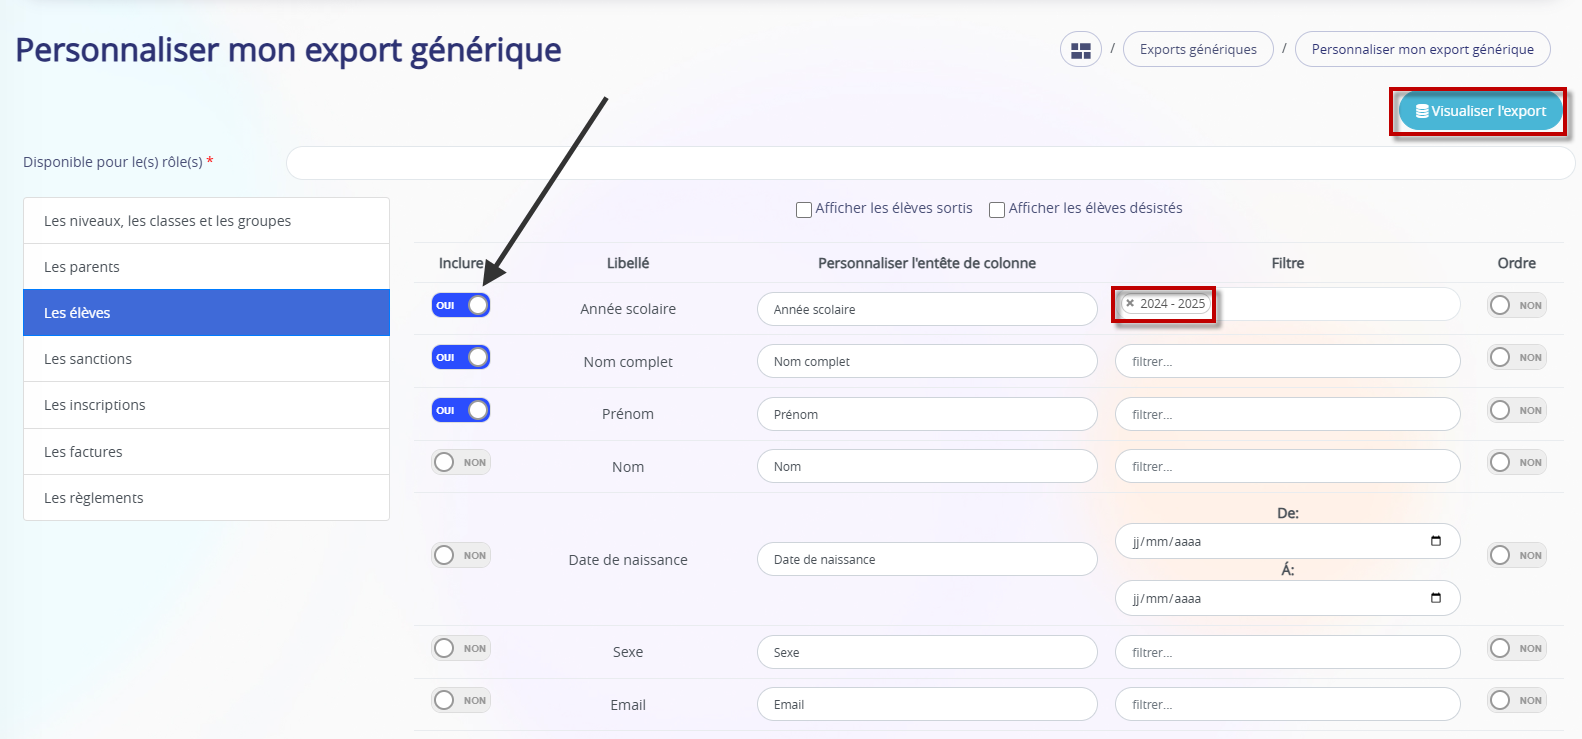The height and width of the screenshot is (739, 1582).
Task: Check Afficher les élèves sortis
Action: coord(803,209)
